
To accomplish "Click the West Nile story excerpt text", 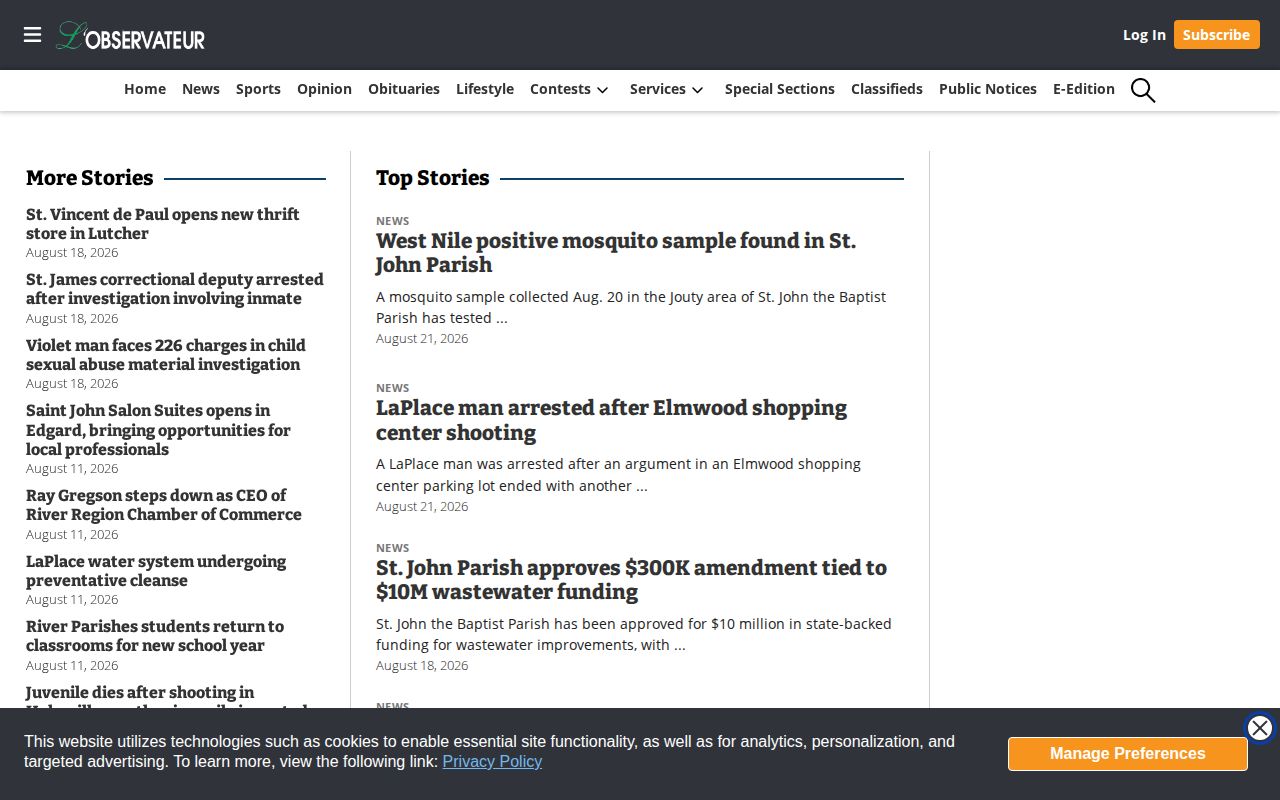I will click(631, 307).
